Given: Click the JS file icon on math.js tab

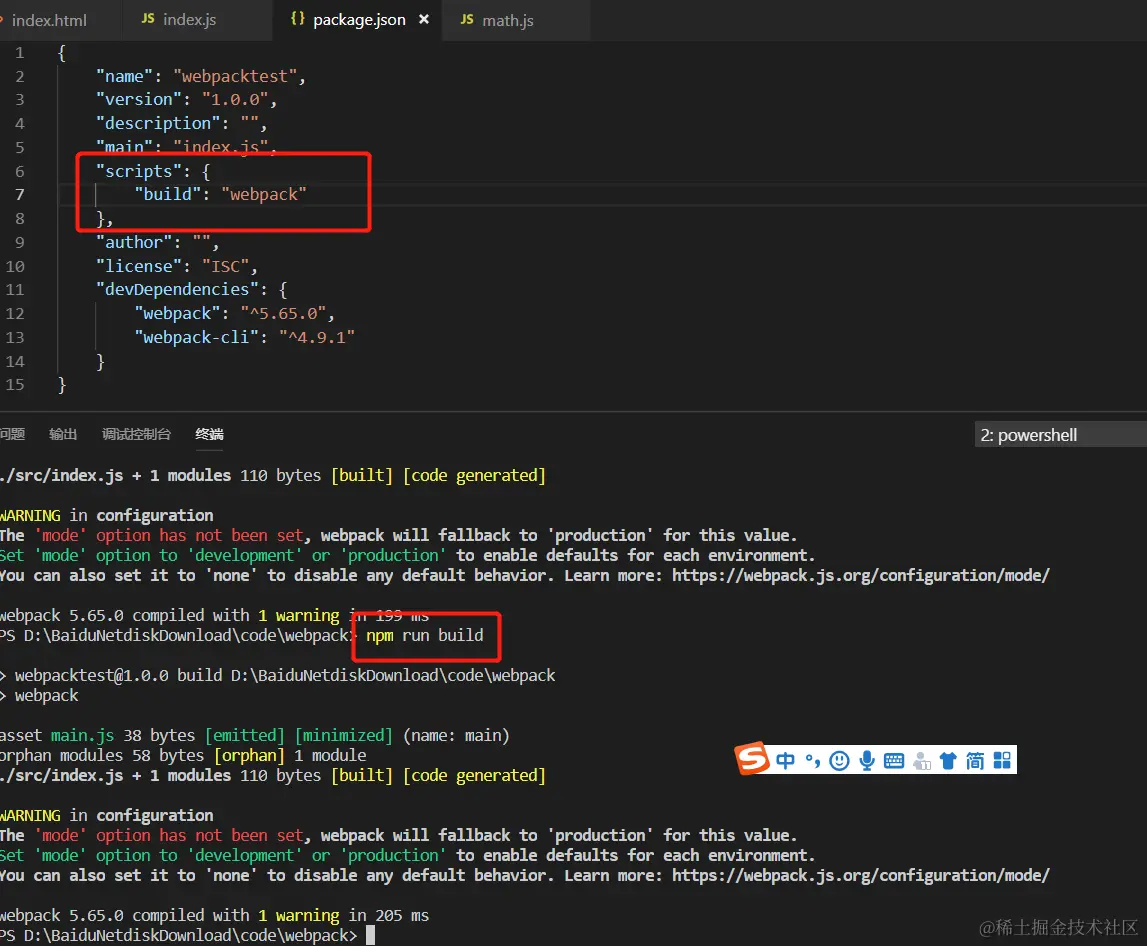Looking at the screenshot, I should [x=467, y=20].
